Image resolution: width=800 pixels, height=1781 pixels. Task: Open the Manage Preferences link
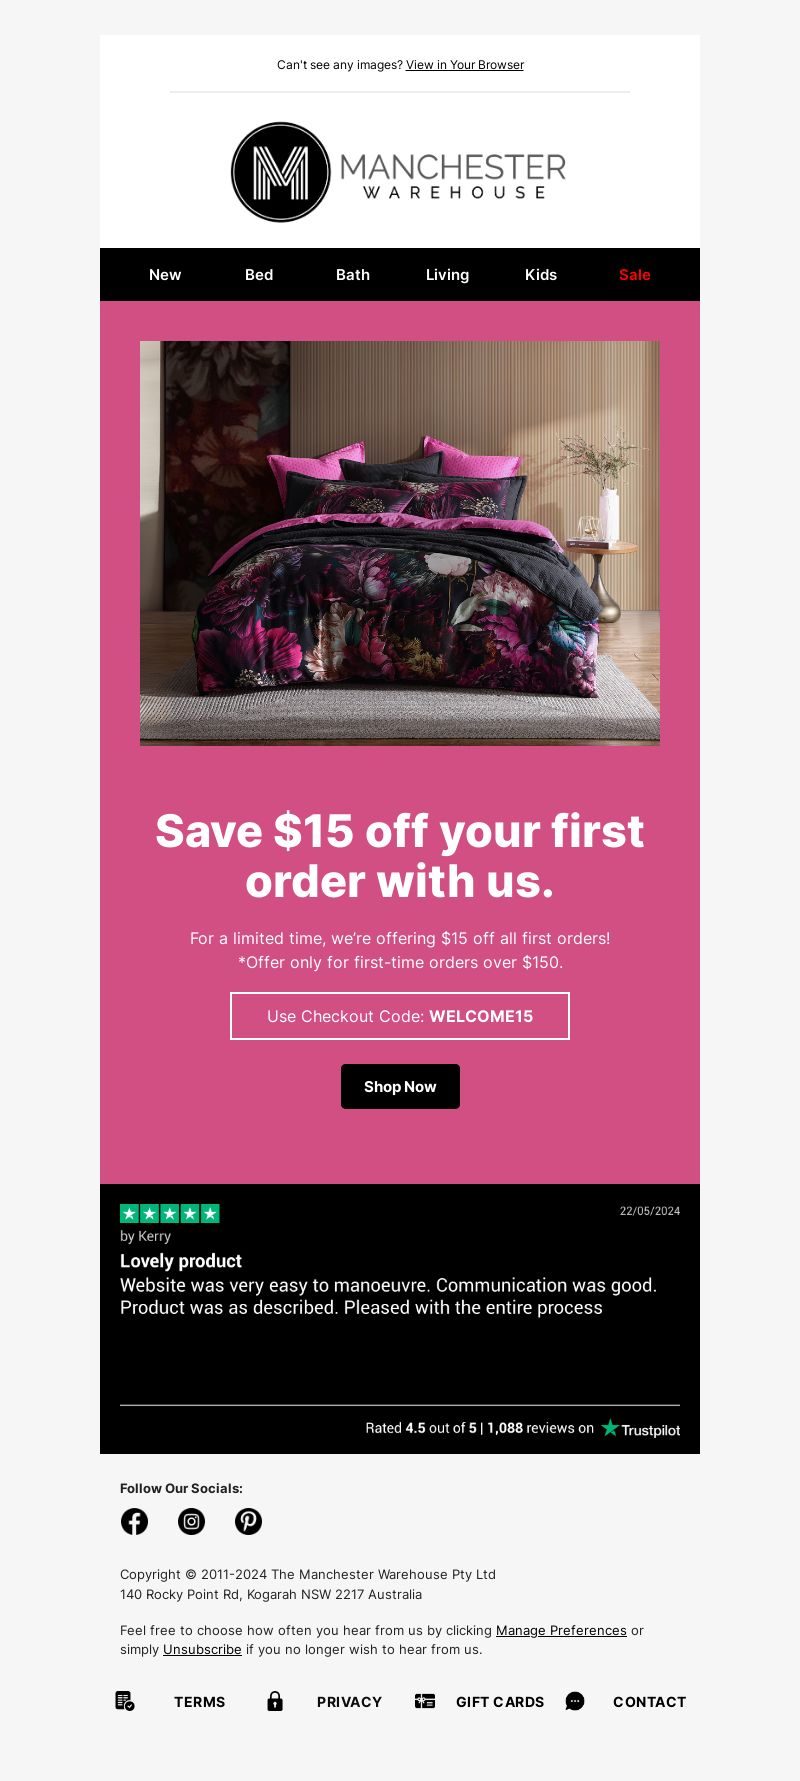(x=561, y=1630)
